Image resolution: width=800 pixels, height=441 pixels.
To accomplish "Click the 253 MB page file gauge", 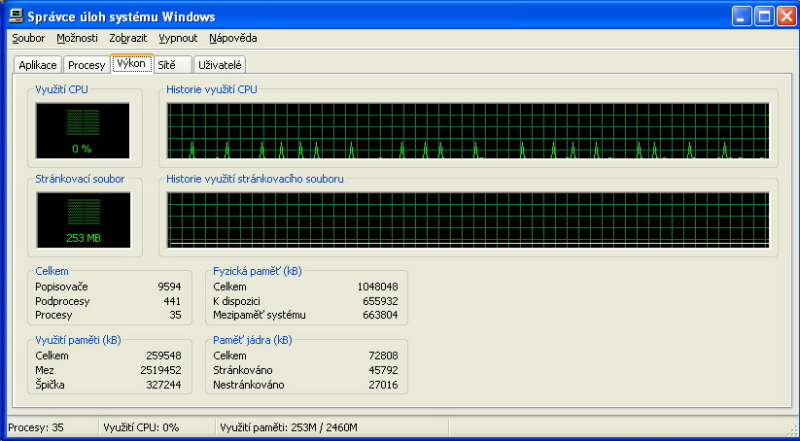I will click(x=83, y=220).
